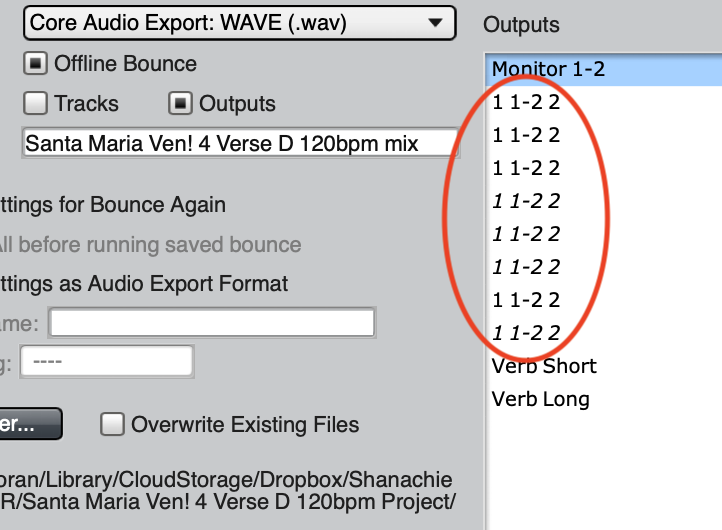
Task: Enable Overwrite Existing Files checkbox
Action: tap(114, 424)
